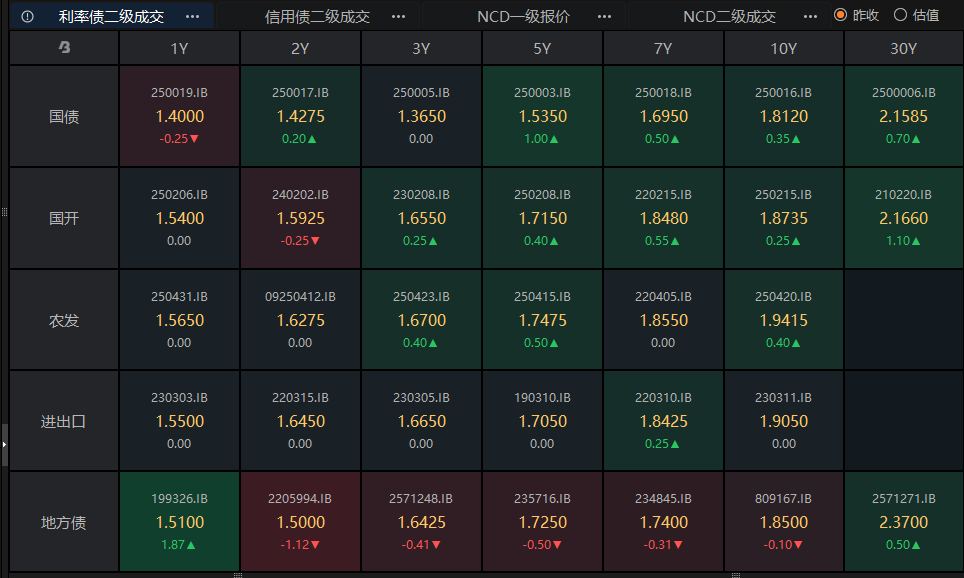This screenshot has height=578, width=964.
Task: Open the ellipsis menu next to 信用债二级成交
Action: click(399, 16)
